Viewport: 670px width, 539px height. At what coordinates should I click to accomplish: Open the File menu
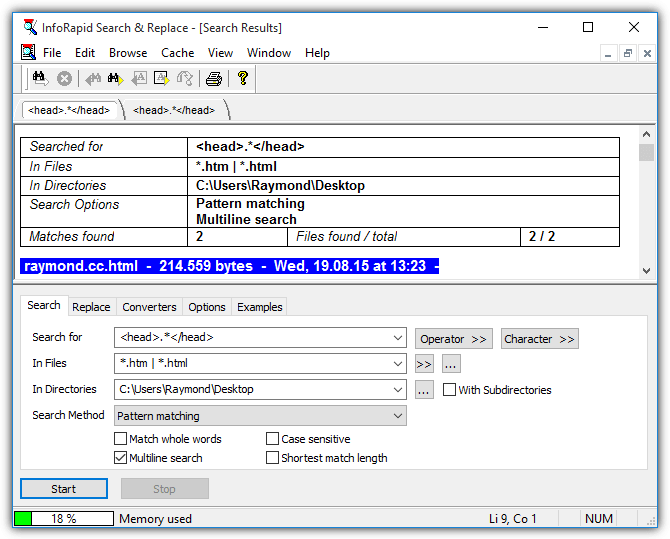point(52,53)
